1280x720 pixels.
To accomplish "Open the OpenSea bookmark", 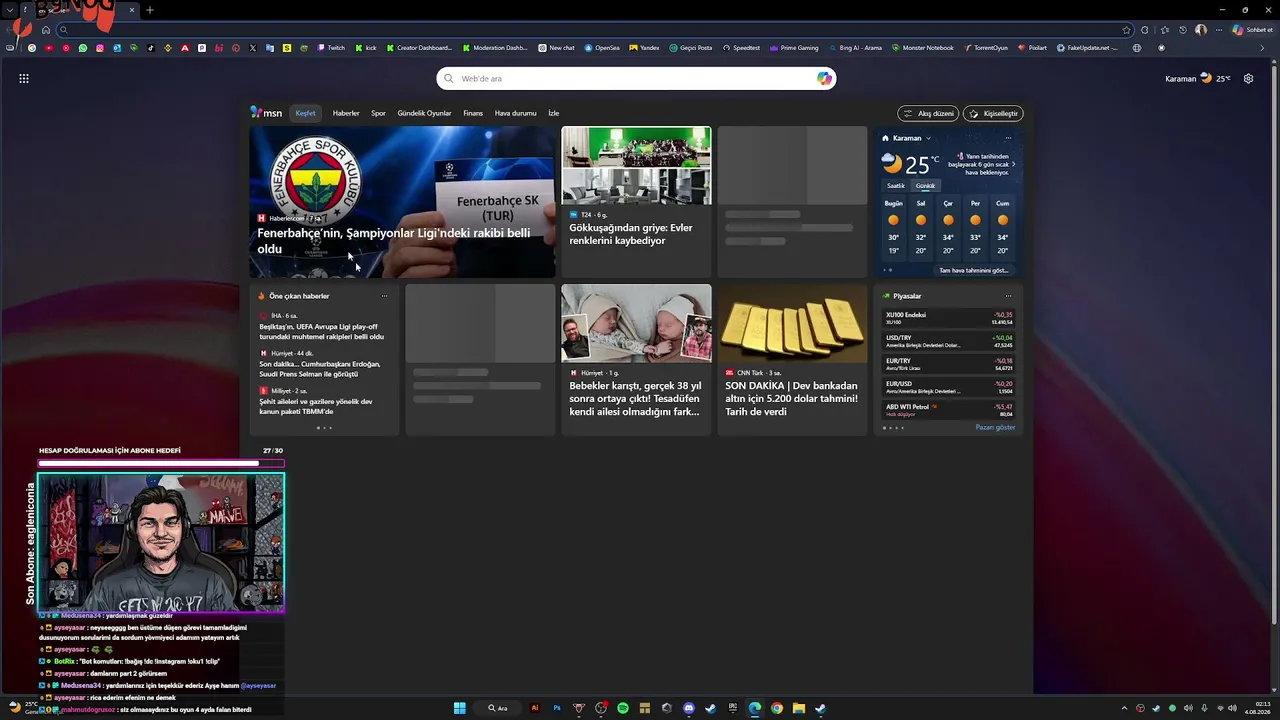I will coord(602,48).
